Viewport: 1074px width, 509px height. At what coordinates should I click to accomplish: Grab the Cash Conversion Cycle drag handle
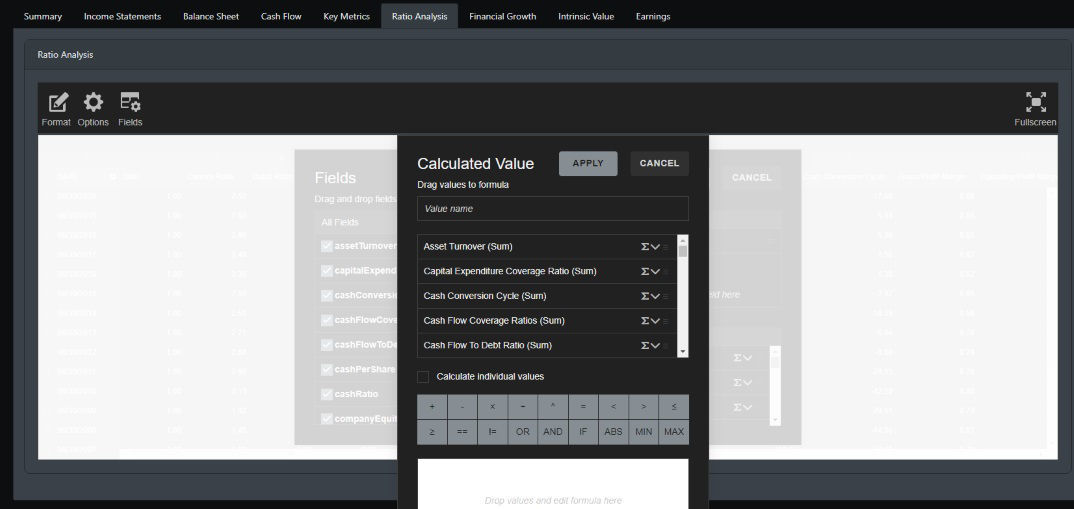pos(666,296)
